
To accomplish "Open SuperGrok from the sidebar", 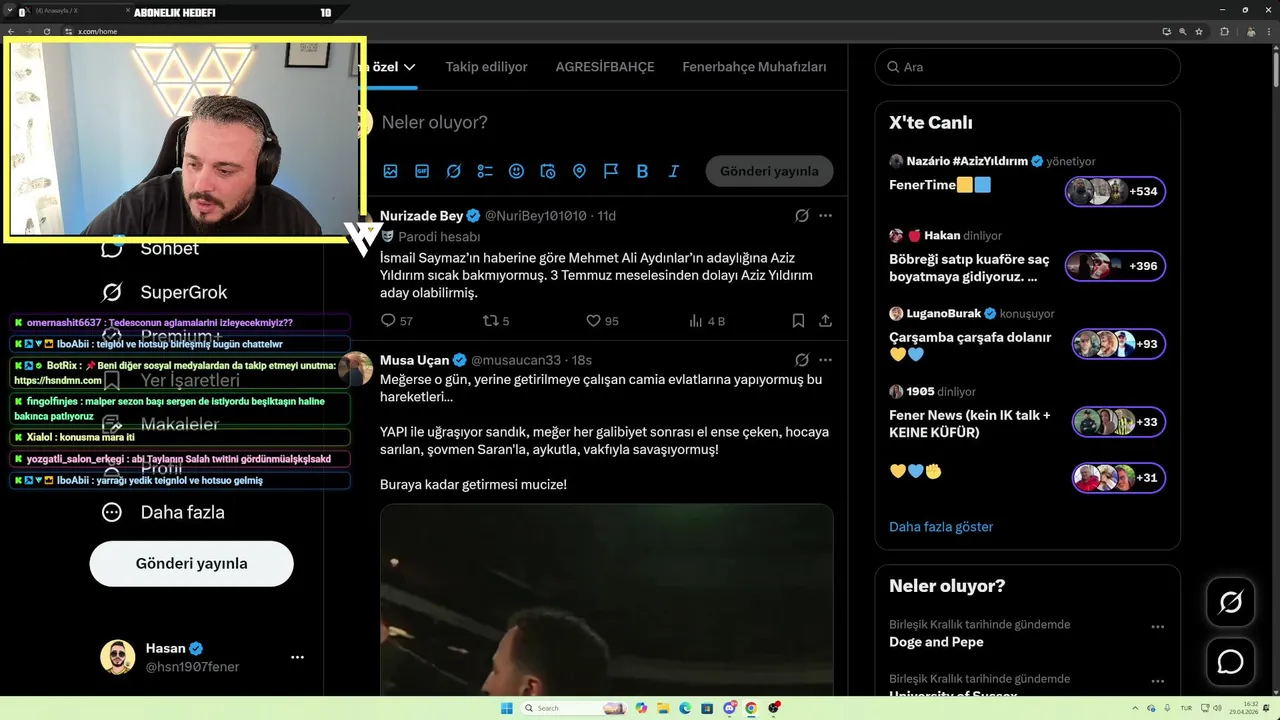I will coord(165,292).
